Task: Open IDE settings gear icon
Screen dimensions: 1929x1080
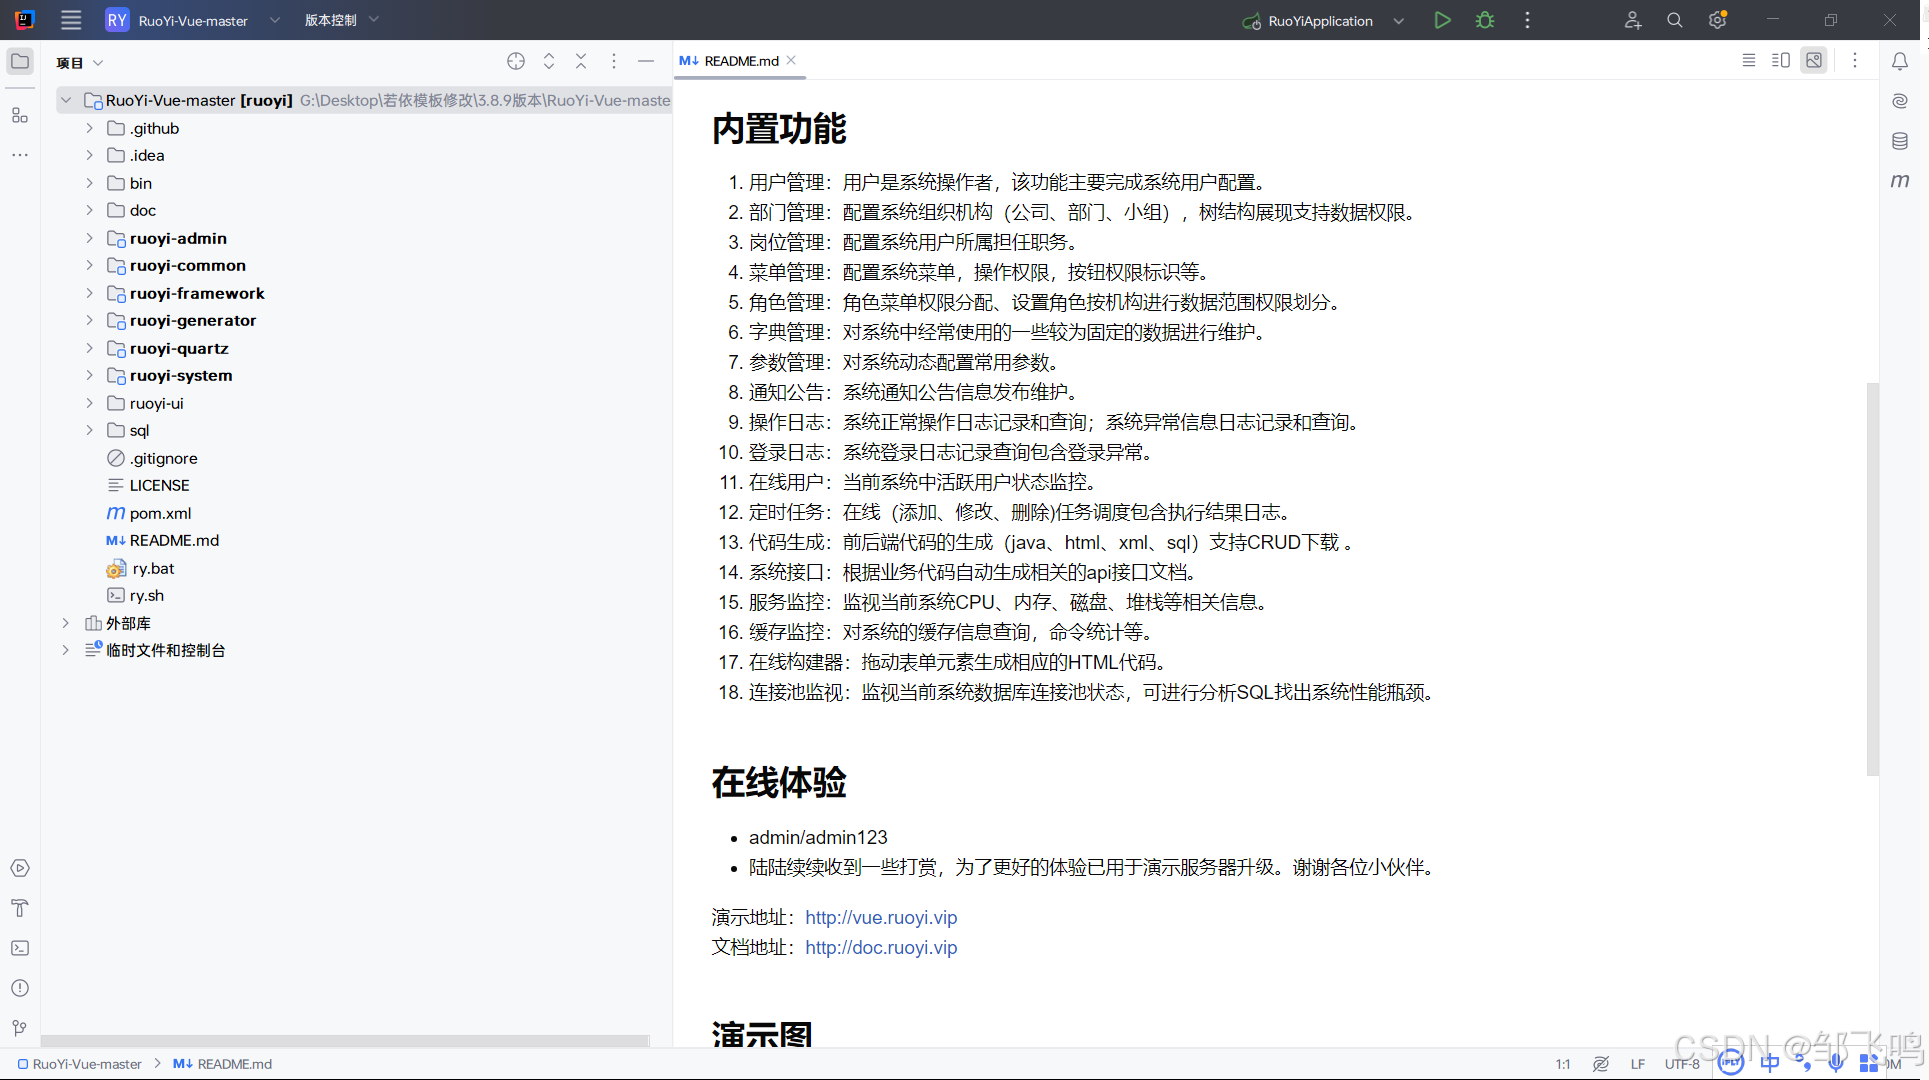Action: click(x=1717, y=20)
